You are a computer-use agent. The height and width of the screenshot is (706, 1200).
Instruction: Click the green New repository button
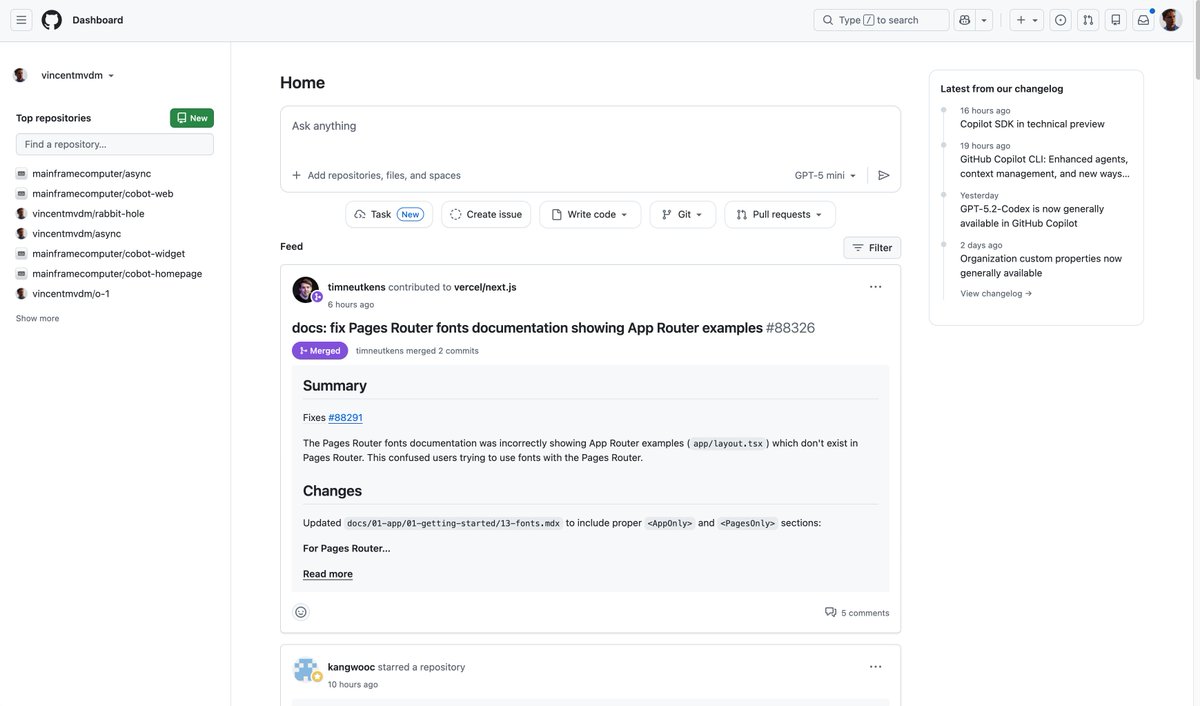pyautogui.click(x=192, y=118)
